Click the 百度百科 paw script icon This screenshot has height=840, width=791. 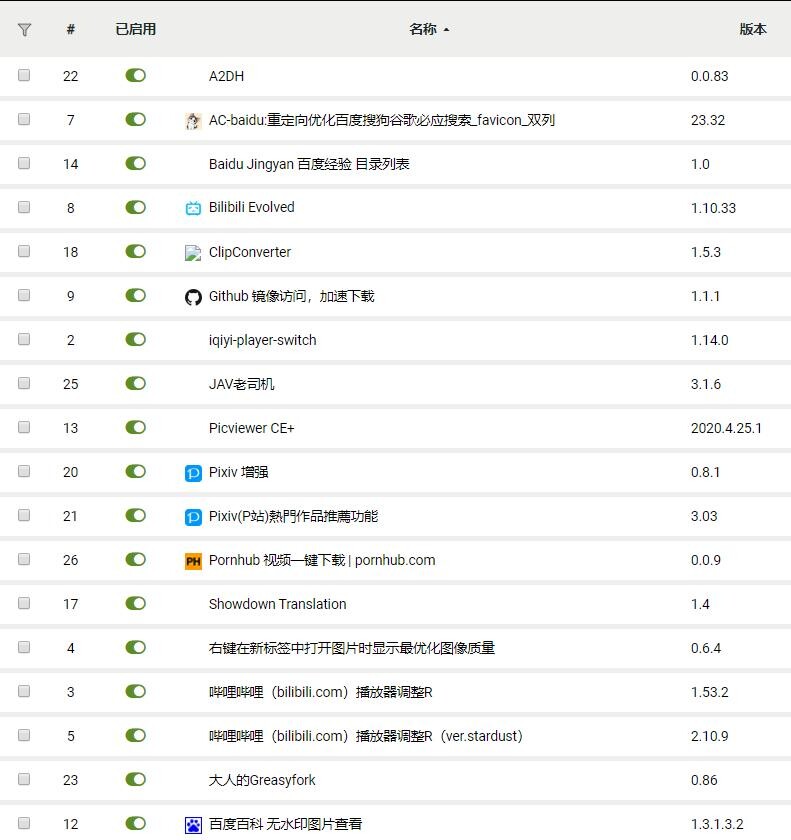pyautogui.click(x=193, y=825)
